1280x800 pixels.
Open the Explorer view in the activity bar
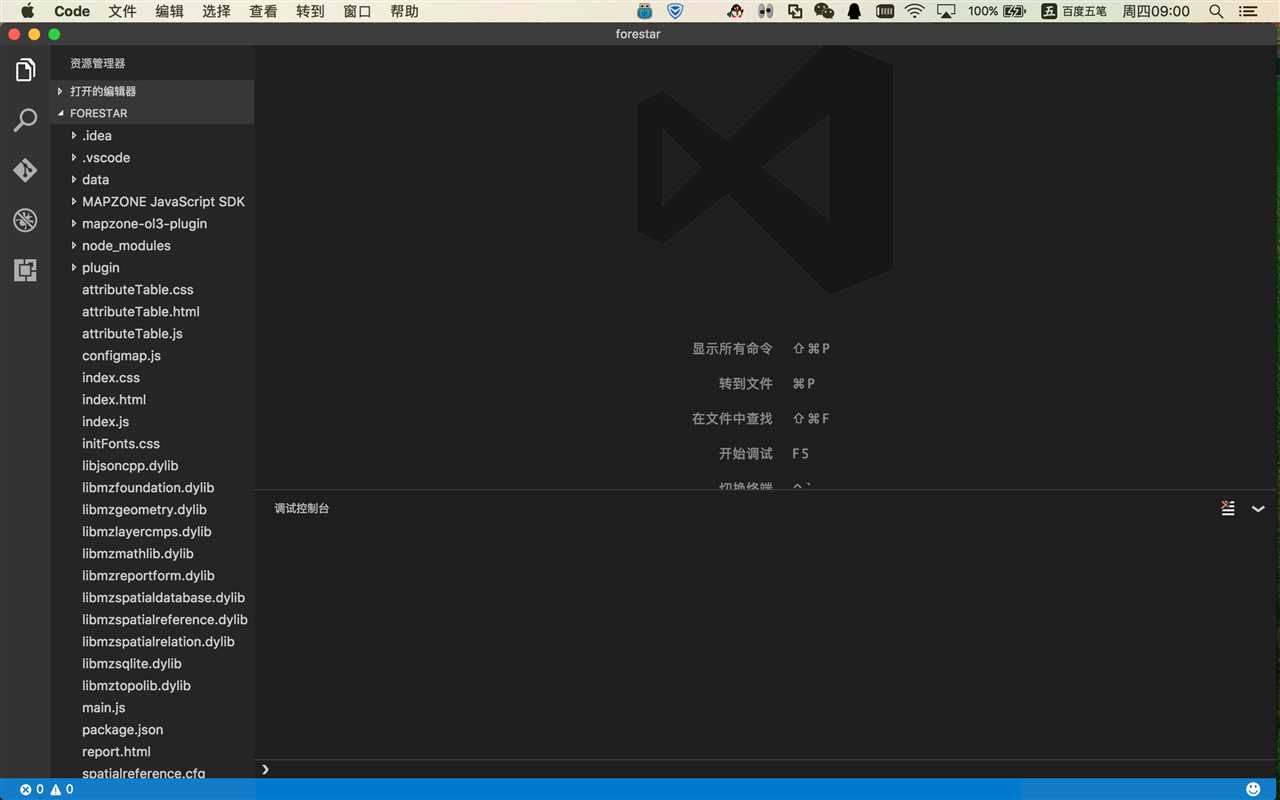pos(25,70)
